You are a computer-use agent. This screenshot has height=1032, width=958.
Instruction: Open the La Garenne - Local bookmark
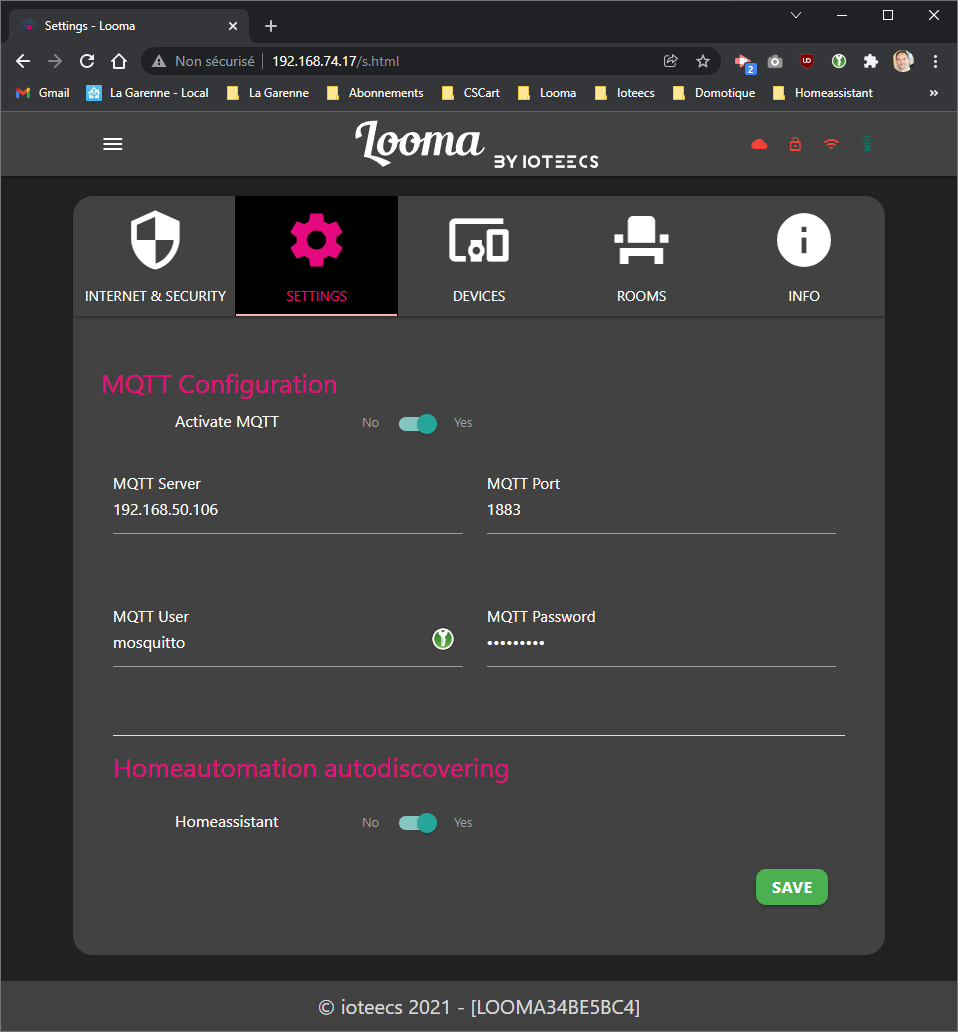[147, 93]
